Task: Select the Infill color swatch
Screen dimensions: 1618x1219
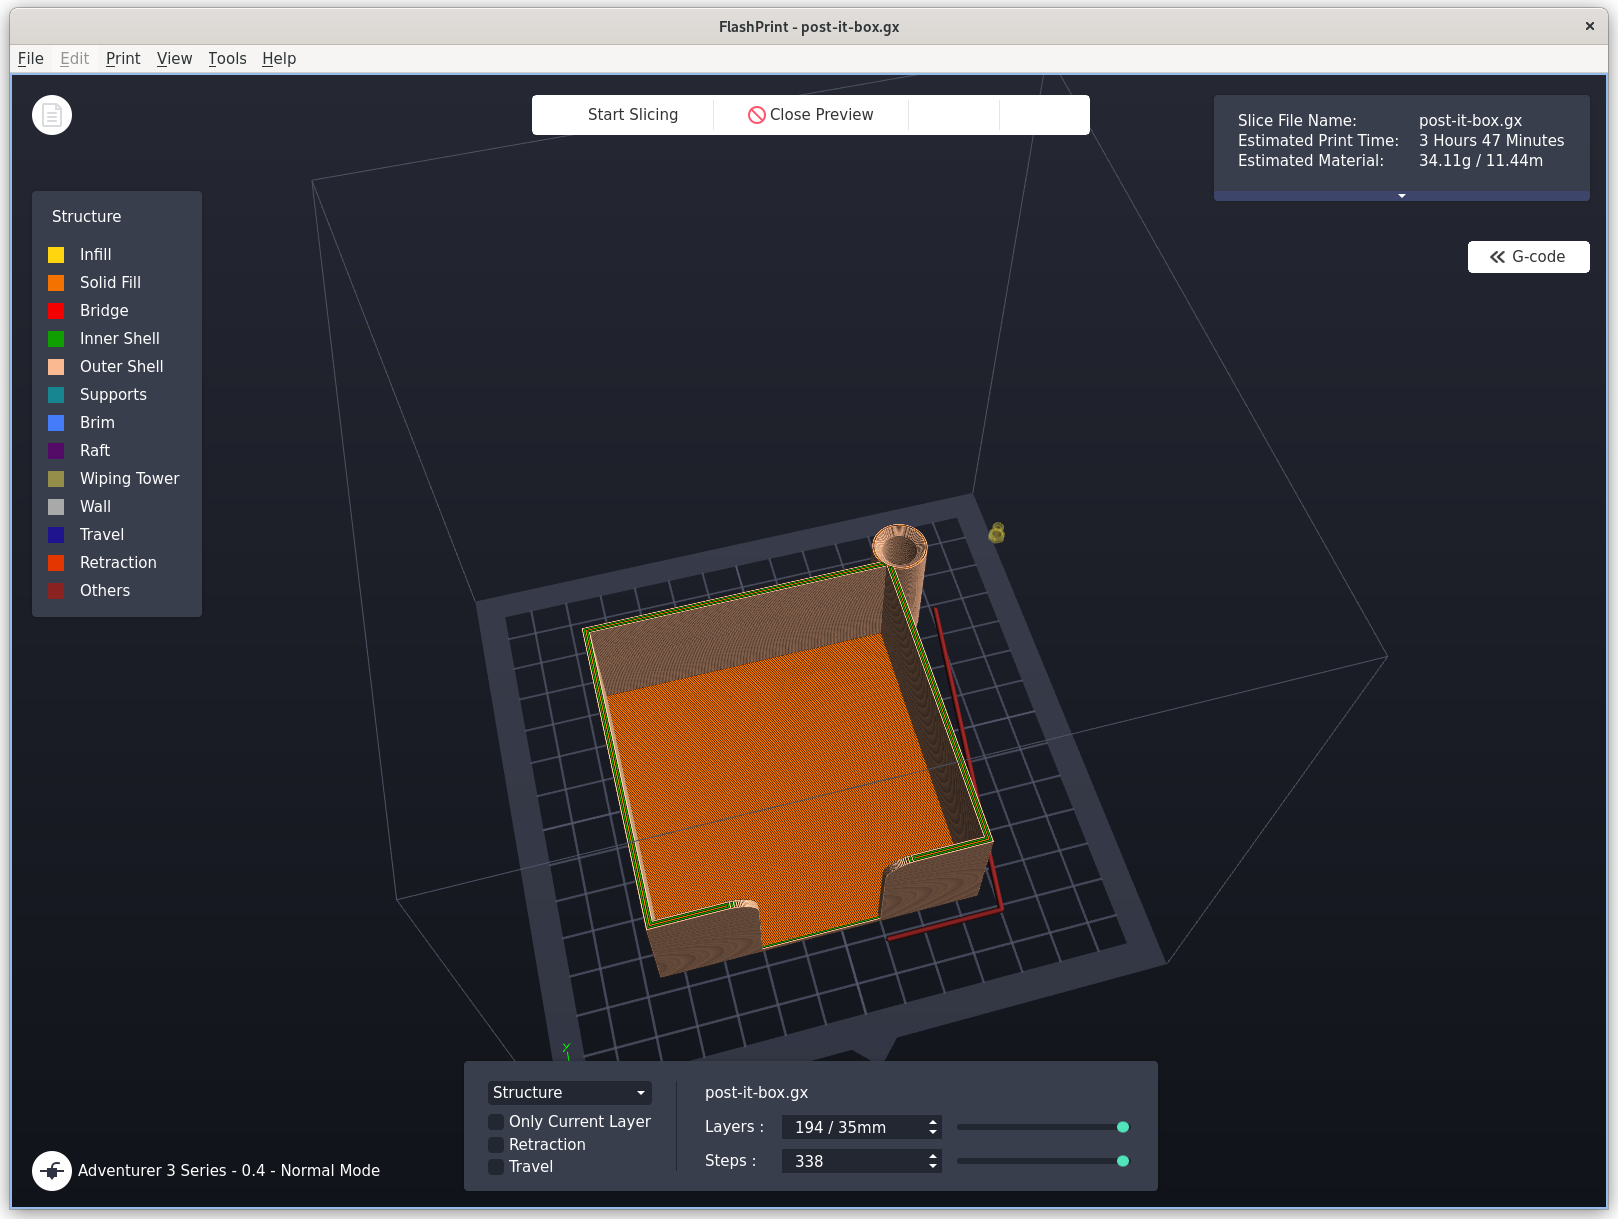Action: click(x=55, y=255)
